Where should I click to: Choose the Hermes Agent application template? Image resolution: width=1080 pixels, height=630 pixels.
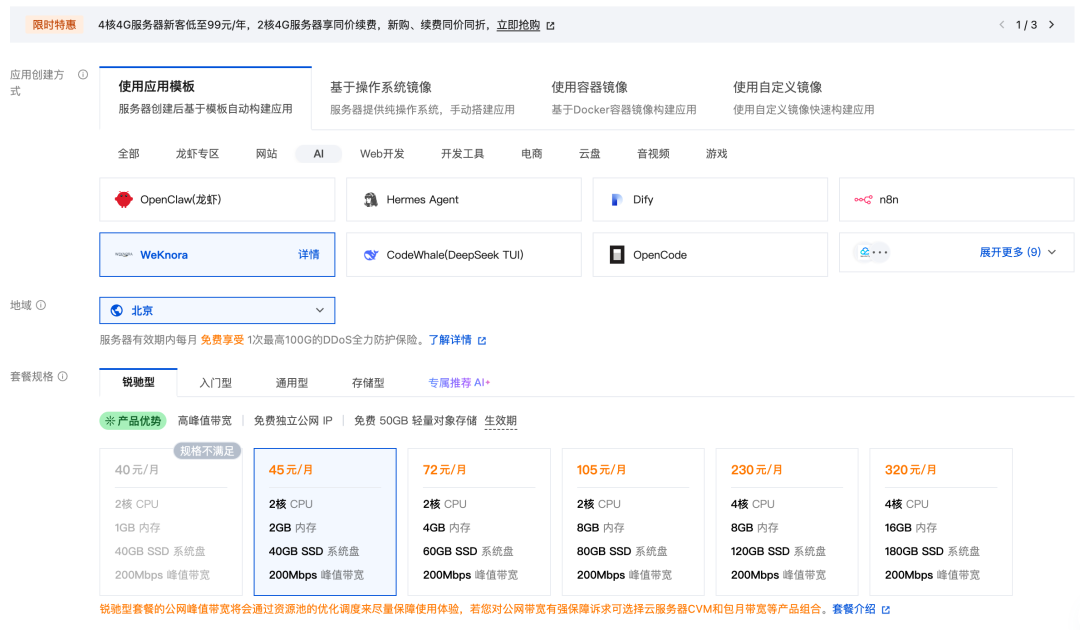(464, 200)
